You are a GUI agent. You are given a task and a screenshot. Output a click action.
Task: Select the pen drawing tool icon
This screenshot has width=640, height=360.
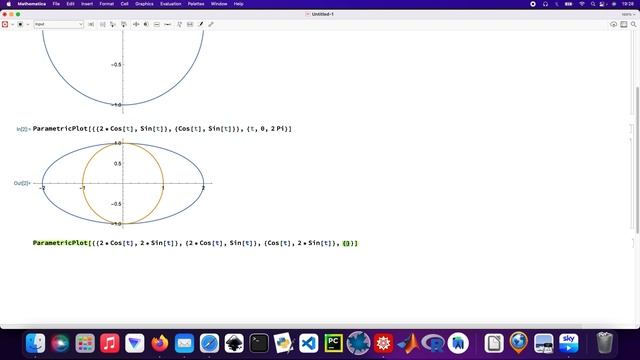point(201,24)
